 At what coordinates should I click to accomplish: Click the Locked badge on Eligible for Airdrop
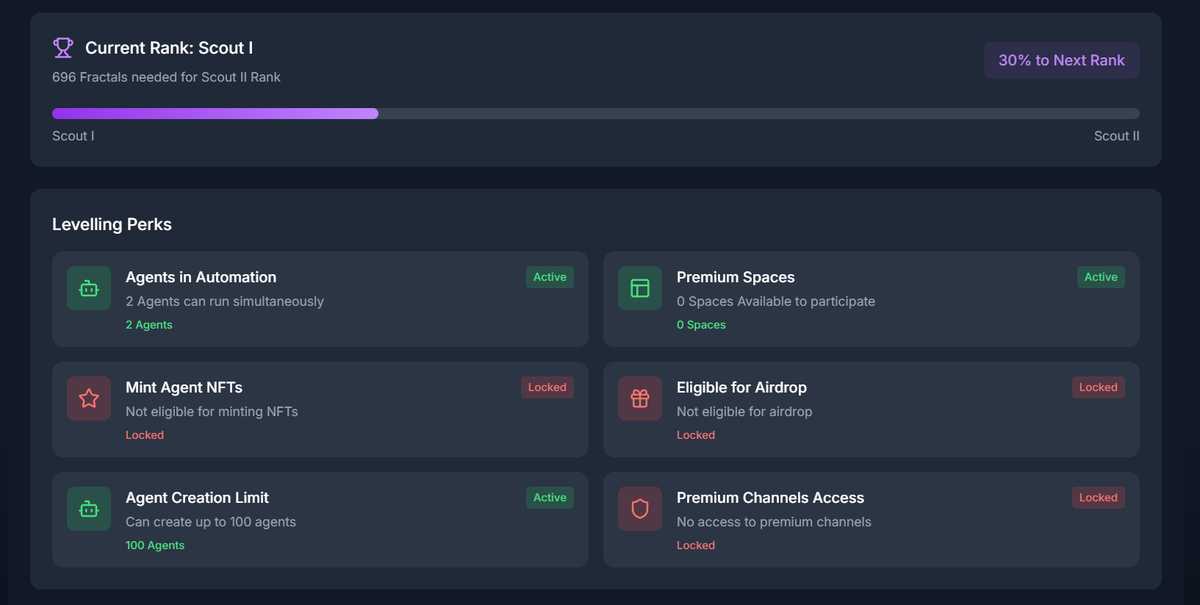(x=1098, y=387)
